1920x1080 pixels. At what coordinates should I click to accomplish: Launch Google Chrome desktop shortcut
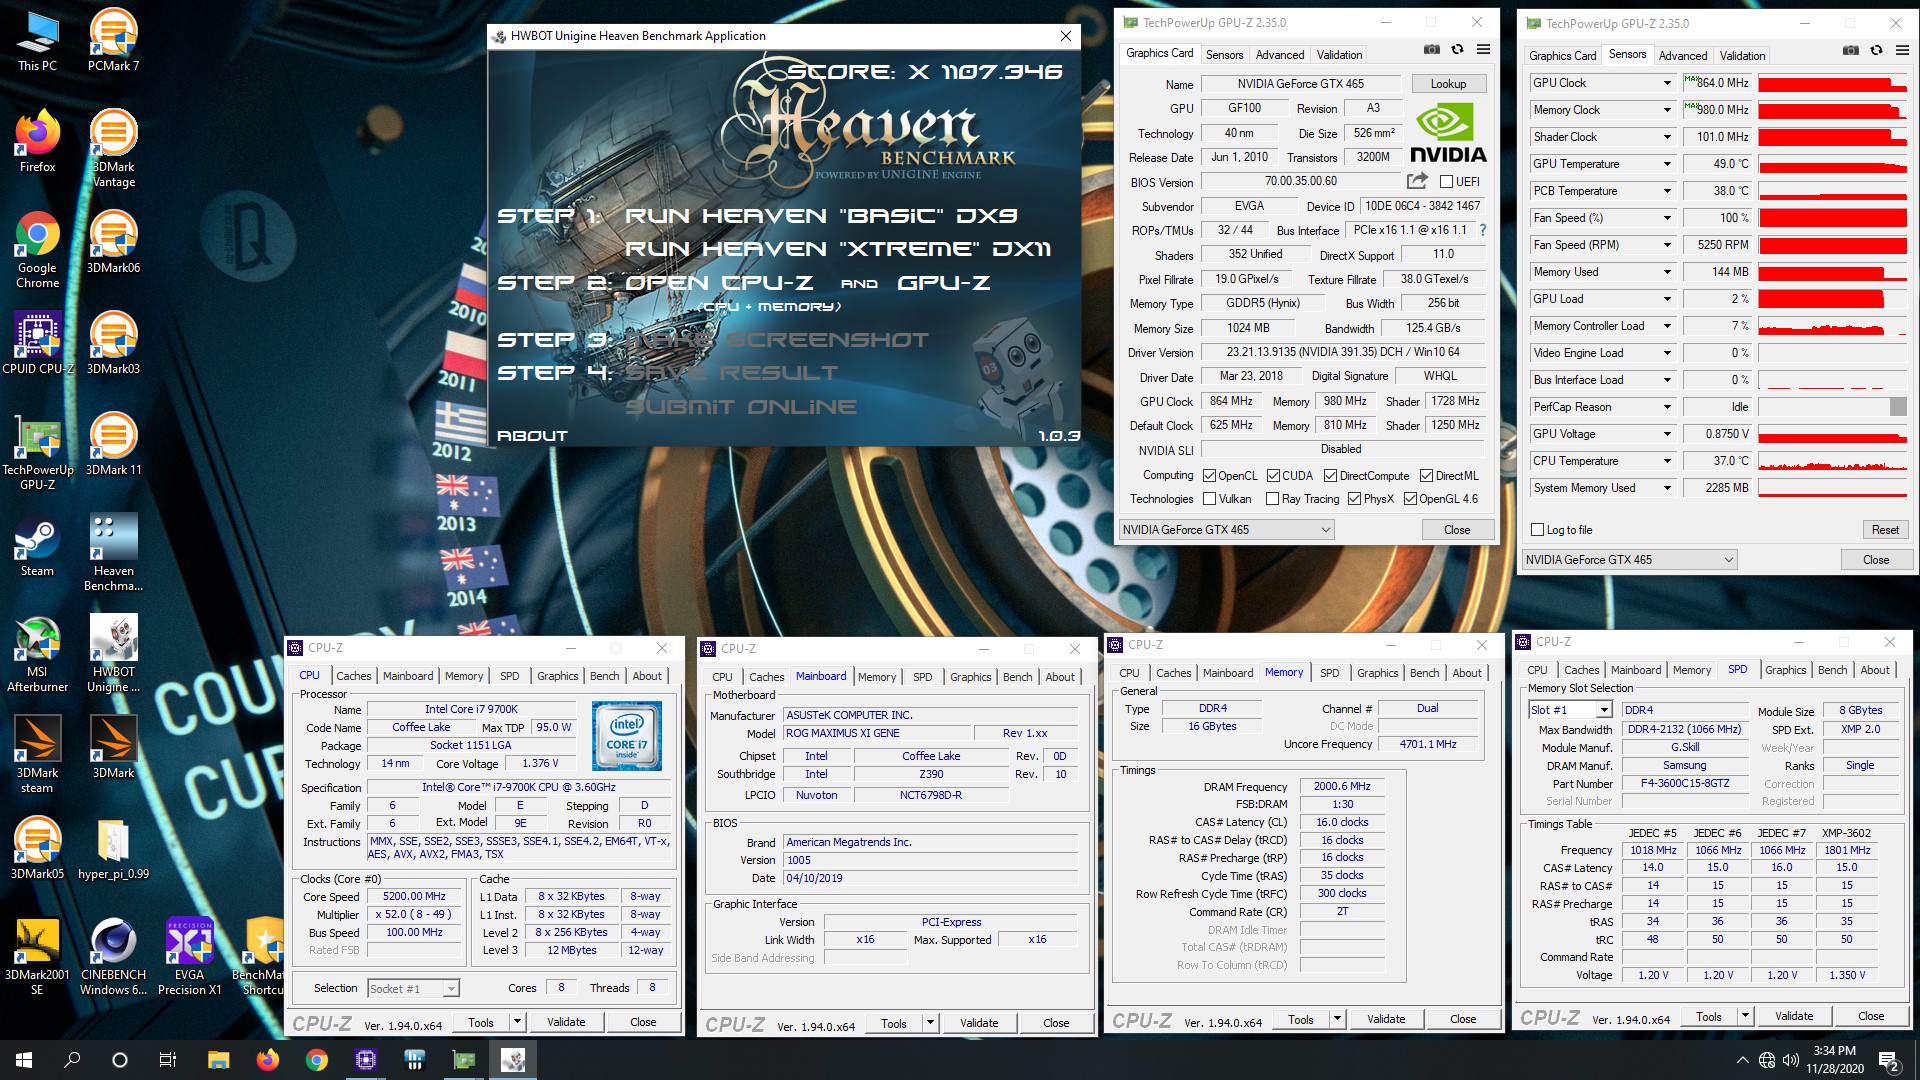(x=37, y=249)
